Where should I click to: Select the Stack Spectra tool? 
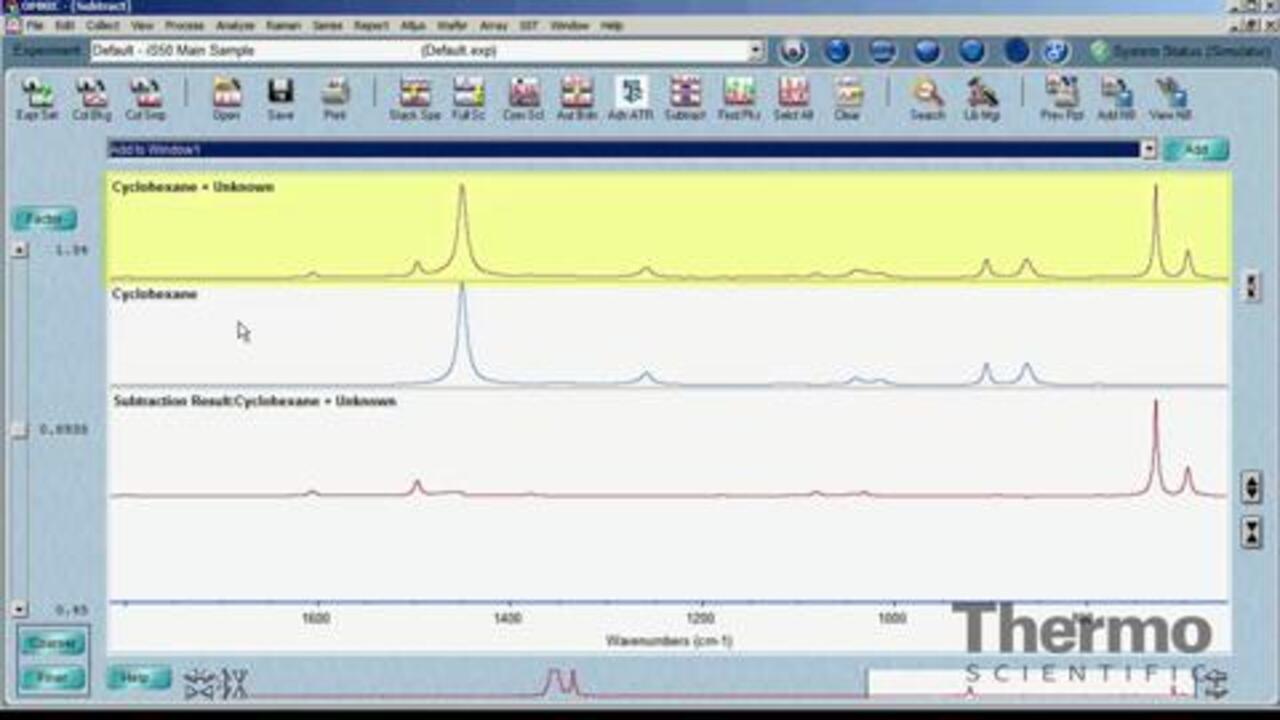(x=414, y=98)
